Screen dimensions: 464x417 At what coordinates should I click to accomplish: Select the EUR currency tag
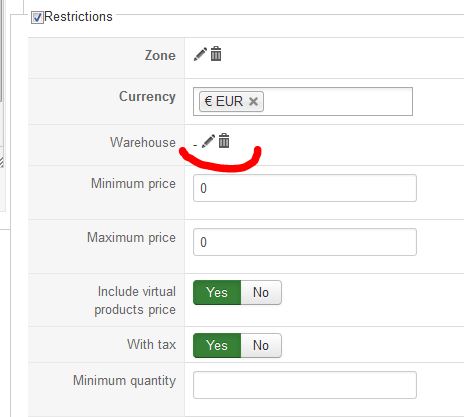pos(224,101)
